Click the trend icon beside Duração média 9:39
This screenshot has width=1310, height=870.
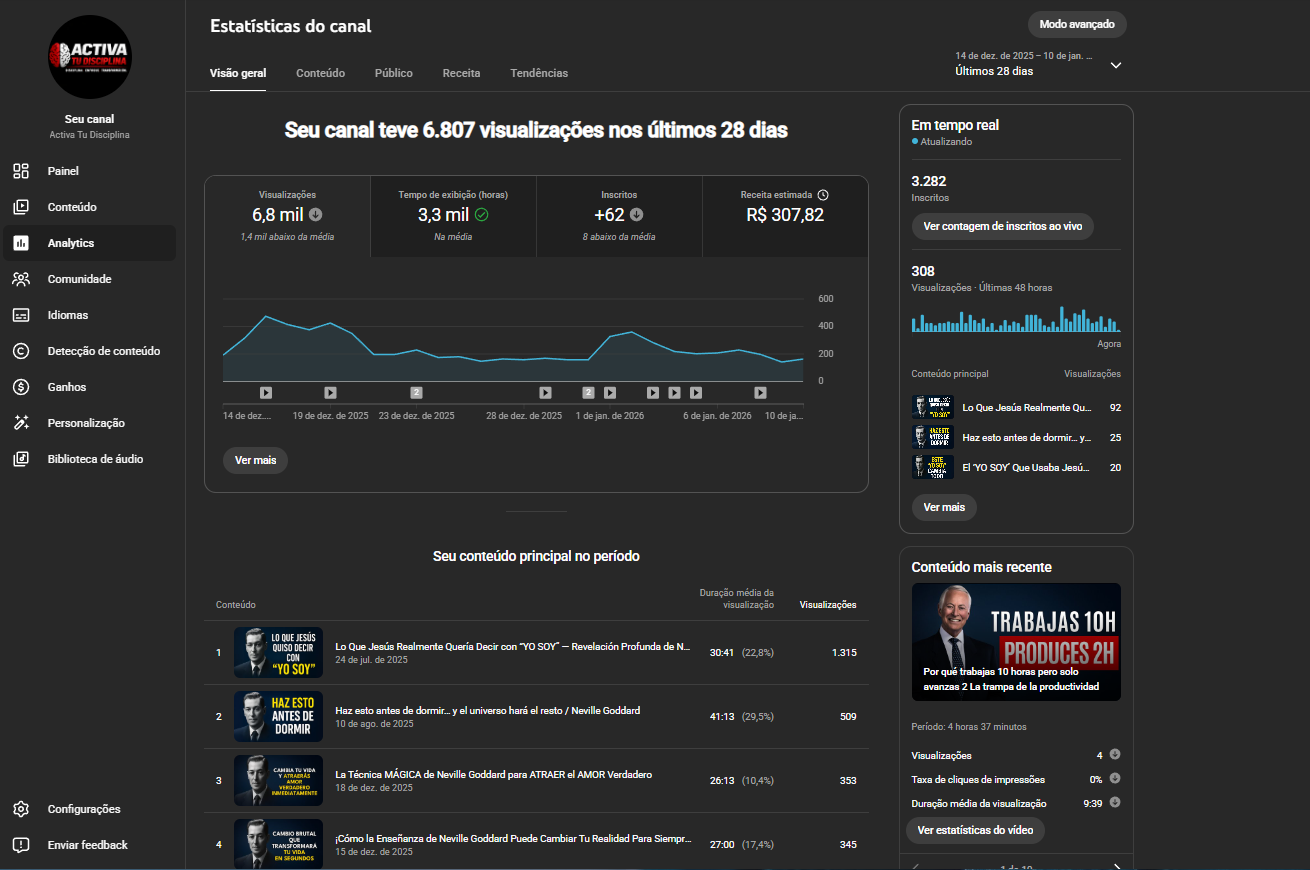click(1115, 803)
